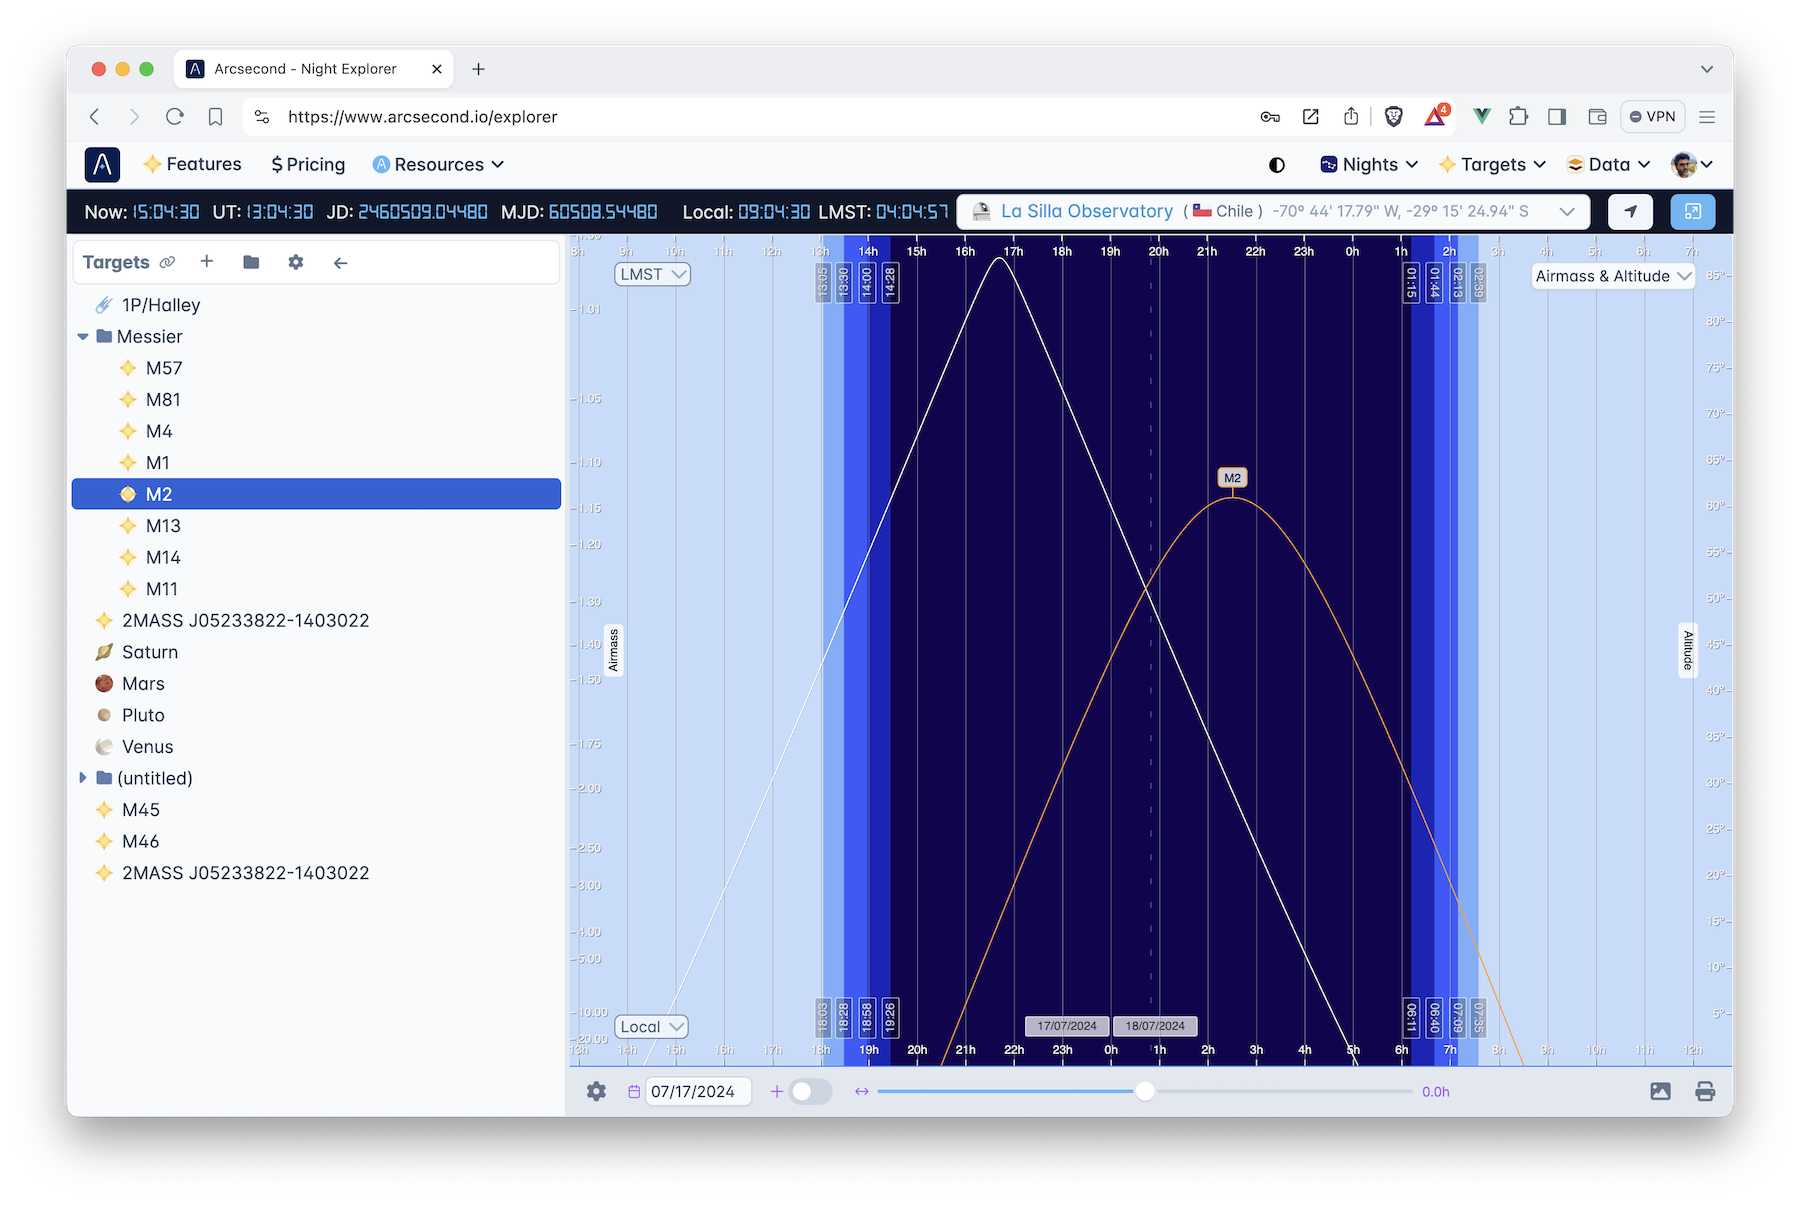Collapse the Targets panel with back arrow

(340, 263)
